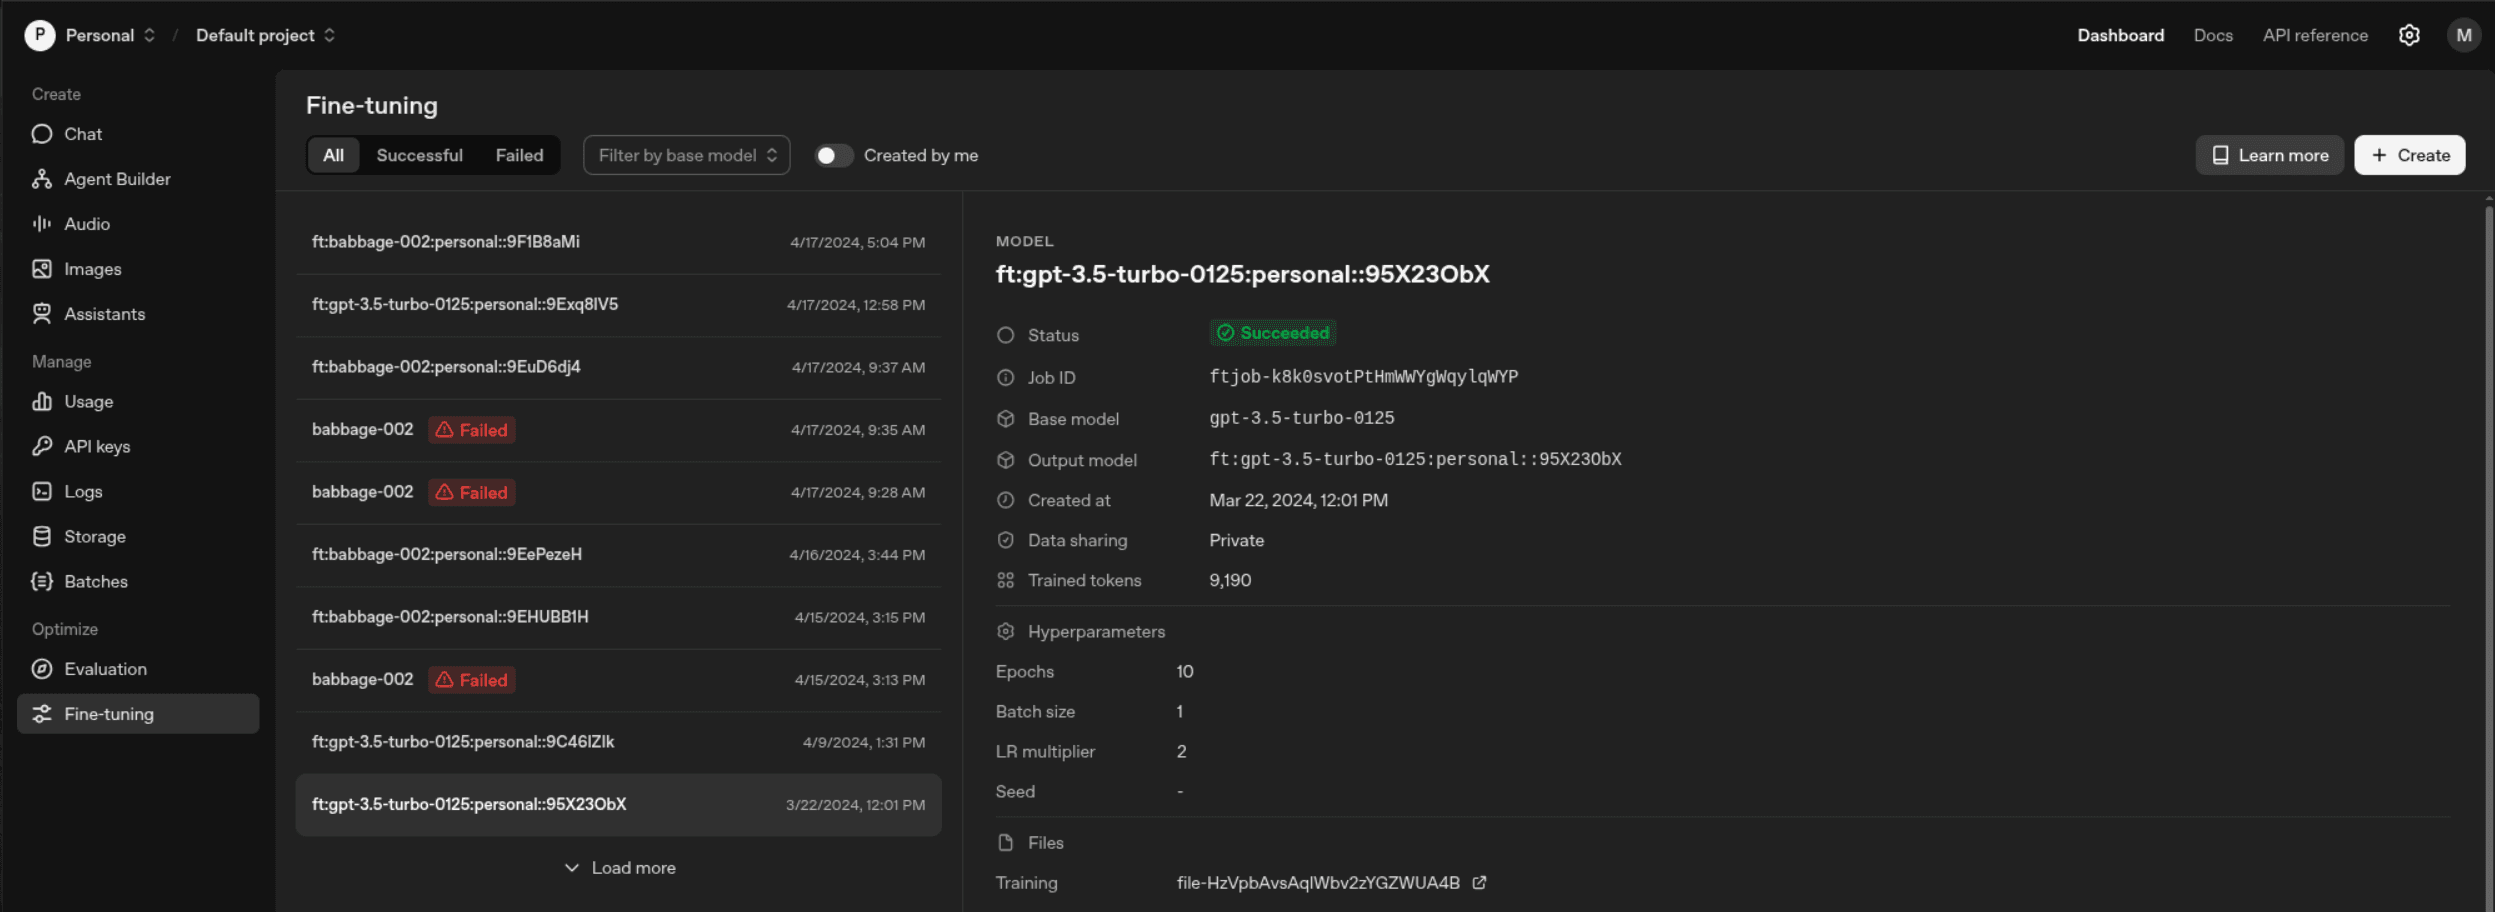Open the Filter by base model dropdown
The image size is (2495, 912).
(685, 154)
